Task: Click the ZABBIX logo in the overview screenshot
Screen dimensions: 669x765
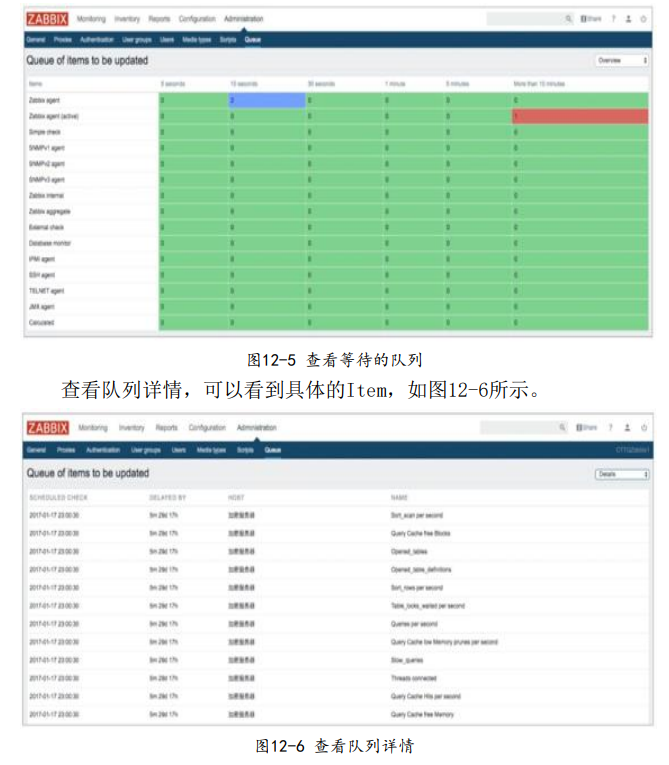Action: (x=47, y=19)
